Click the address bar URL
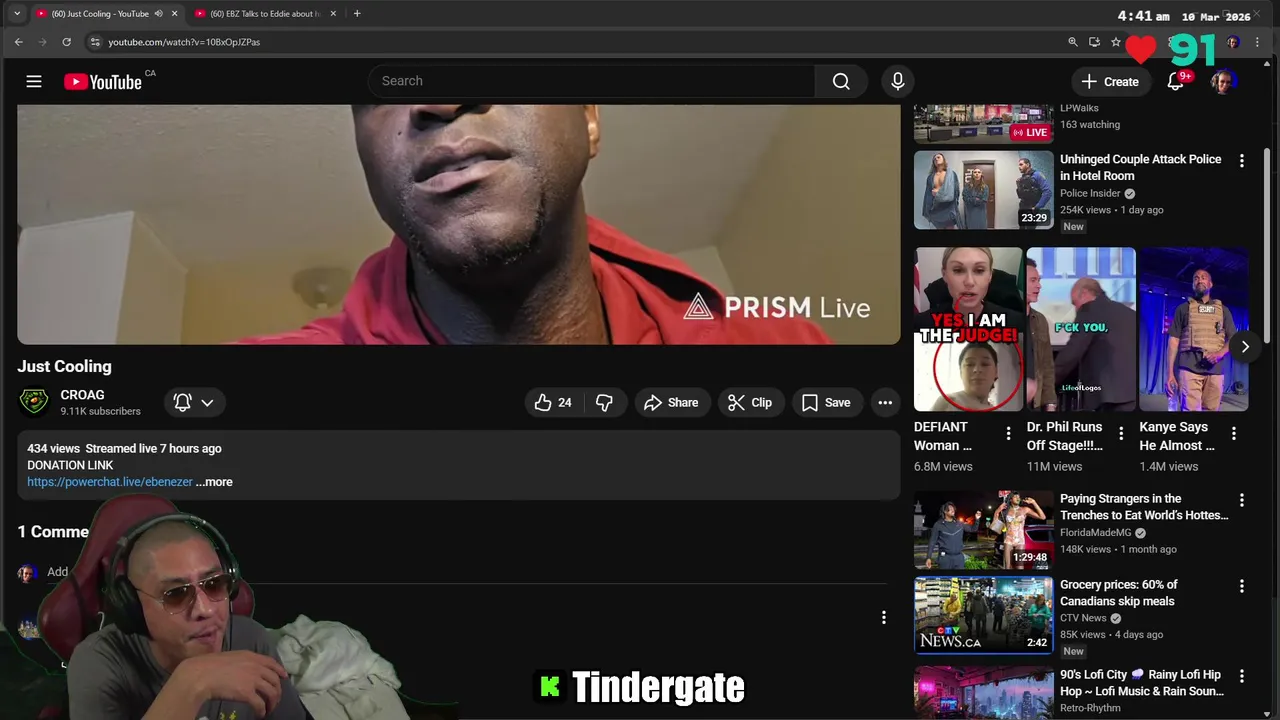1280x720 pixels. tap(184, 42)
